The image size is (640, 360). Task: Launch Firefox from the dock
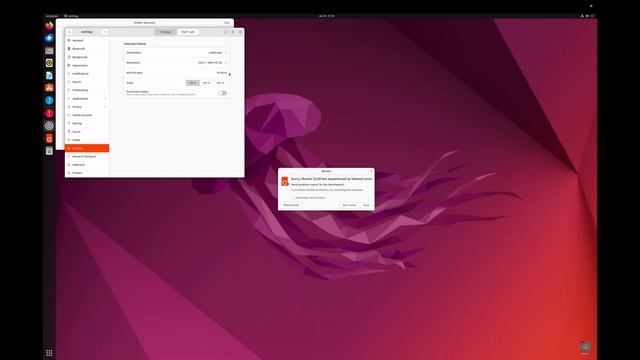pos(49,26)
